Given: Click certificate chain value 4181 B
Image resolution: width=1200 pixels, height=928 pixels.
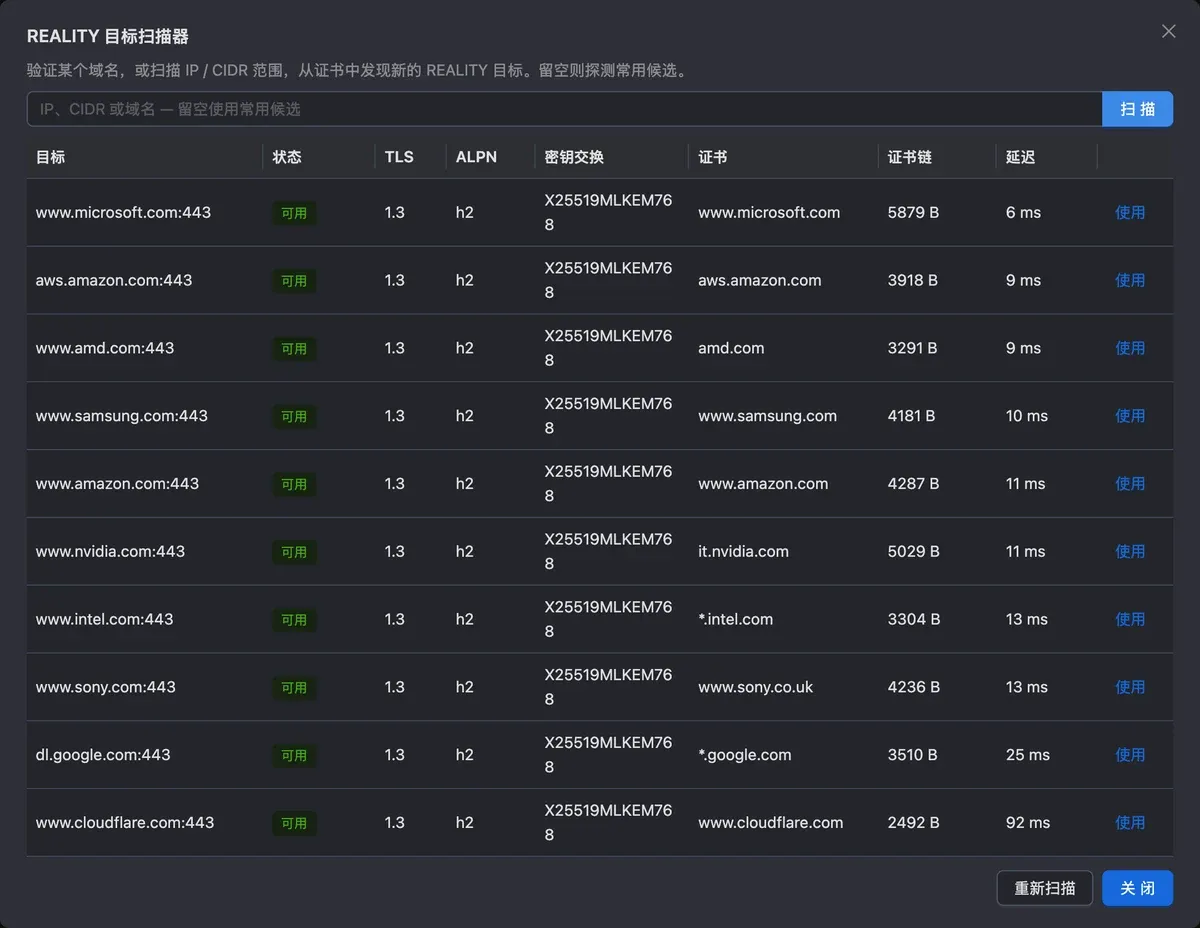Looking at the screenshot, I should click(911, 416).
